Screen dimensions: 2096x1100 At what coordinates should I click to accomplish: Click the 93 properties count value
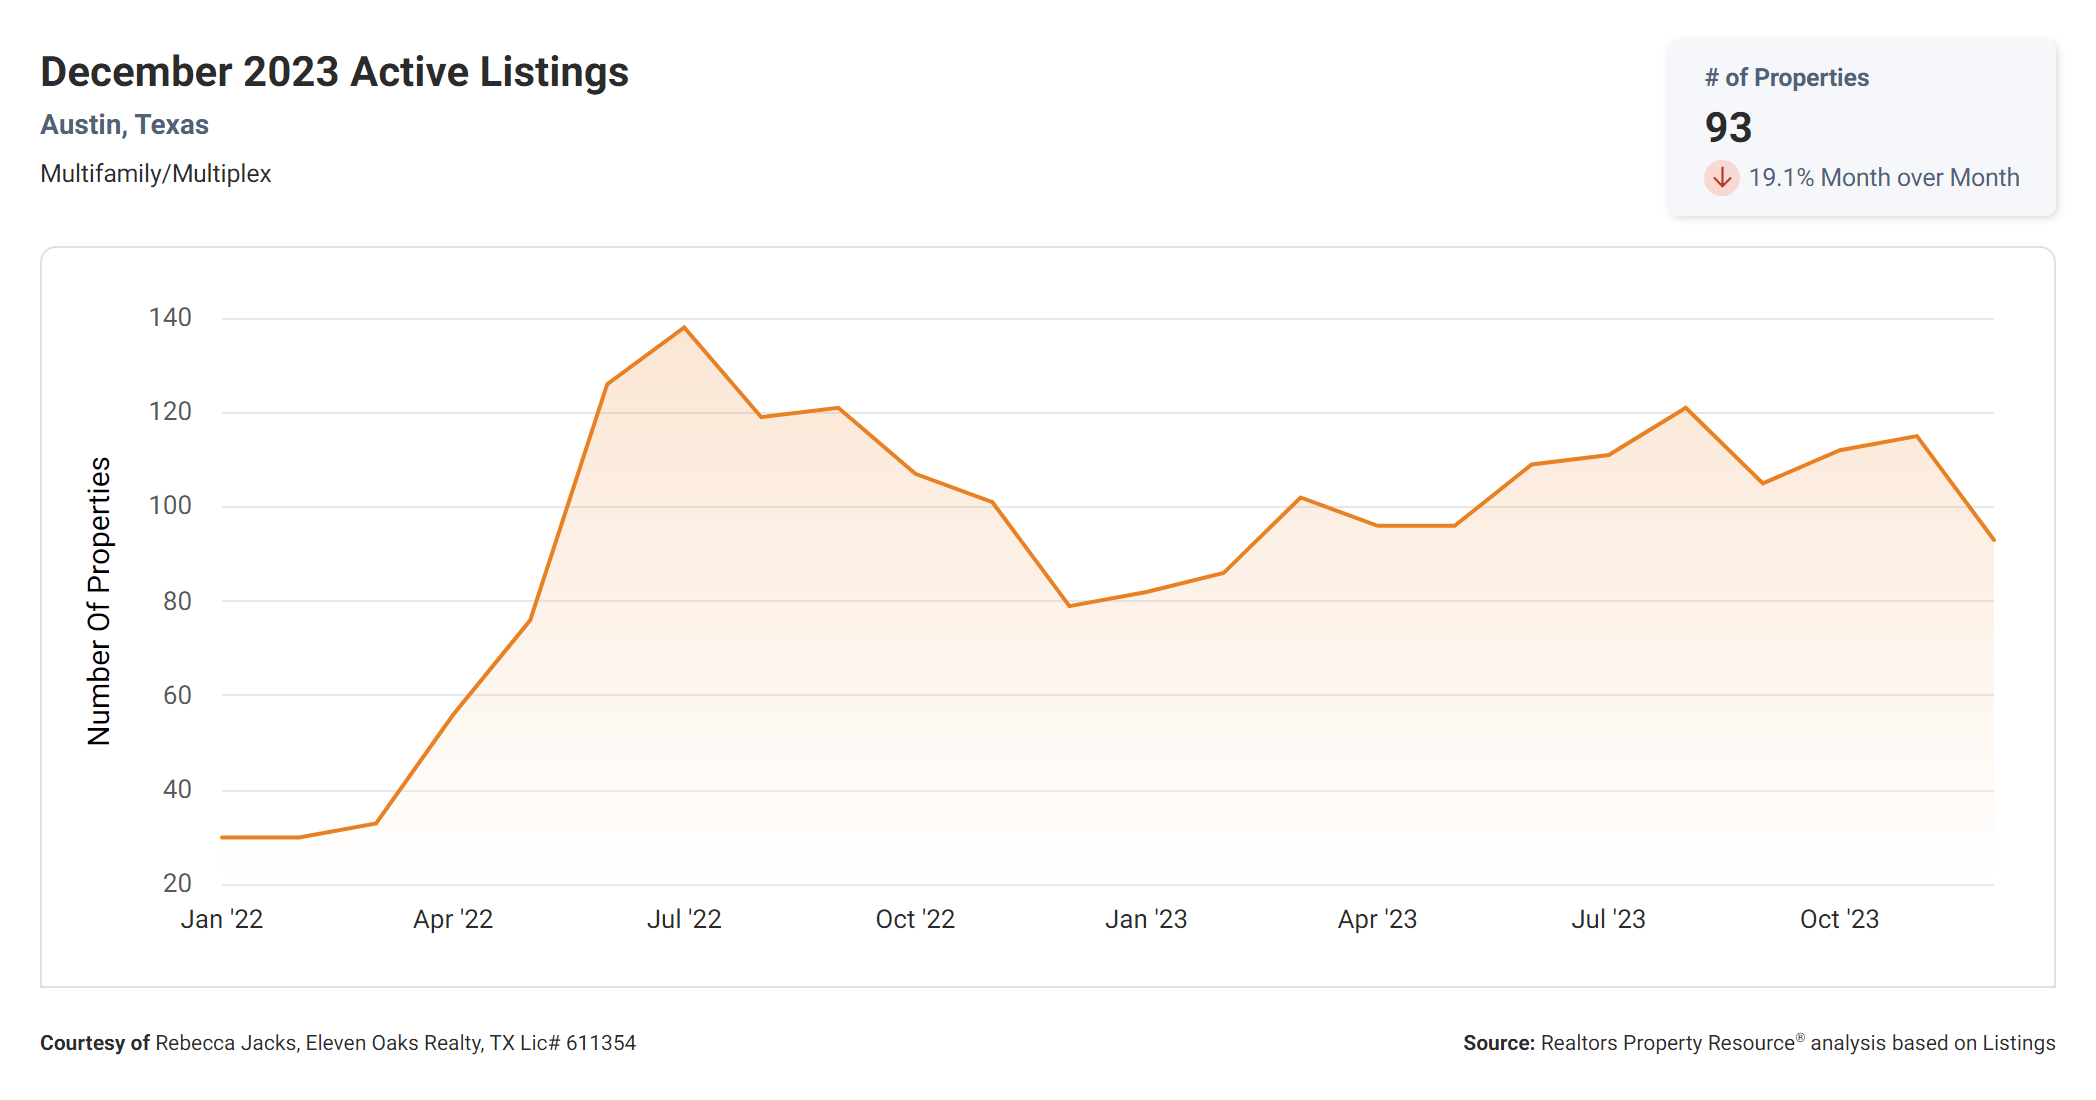point(1728,128)
